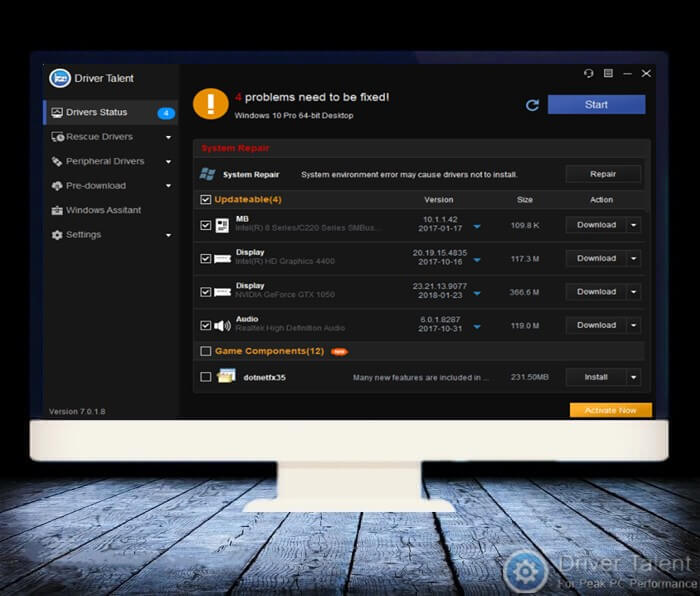
Task: Open the support headset icon
Action: click(x=589, y=73)
